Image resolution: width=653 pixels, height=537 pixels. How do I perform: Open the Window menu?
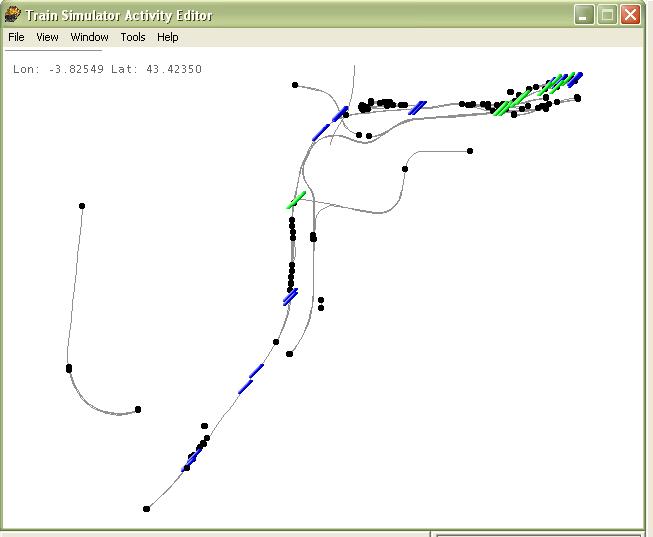(89, 37)
